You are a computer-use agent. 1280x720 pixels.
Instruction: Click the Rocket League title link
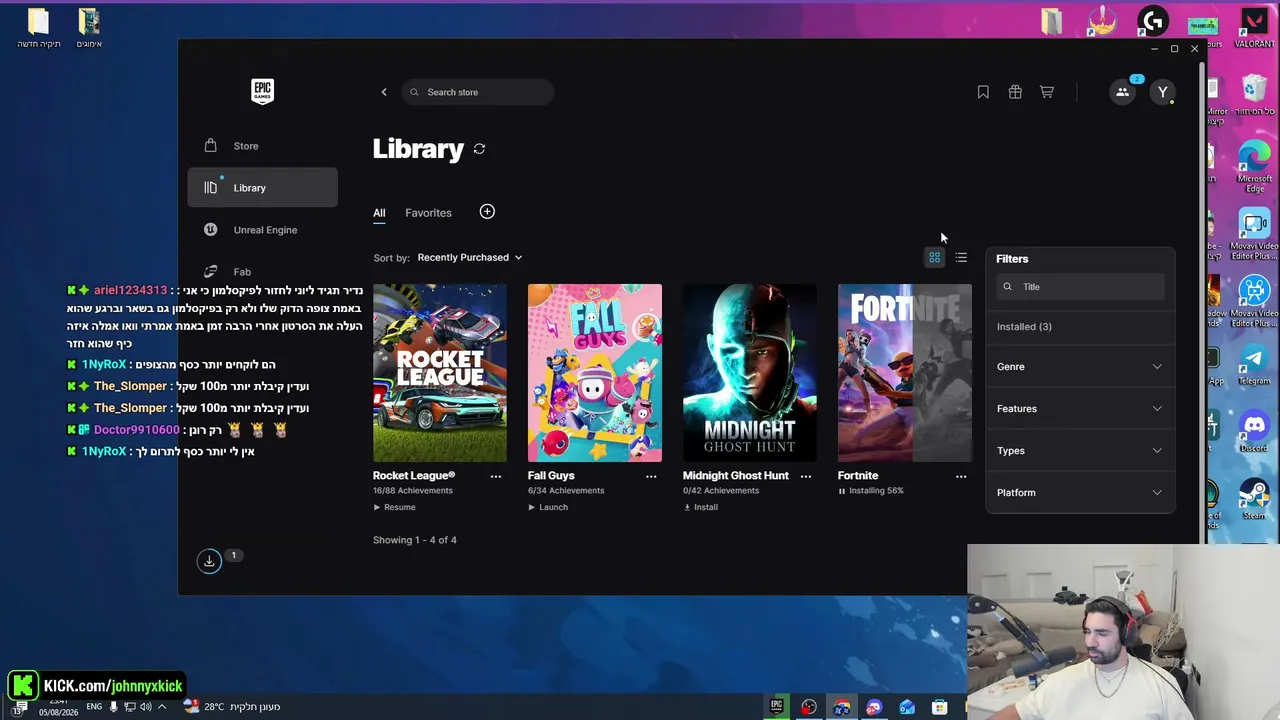(414, 476)
